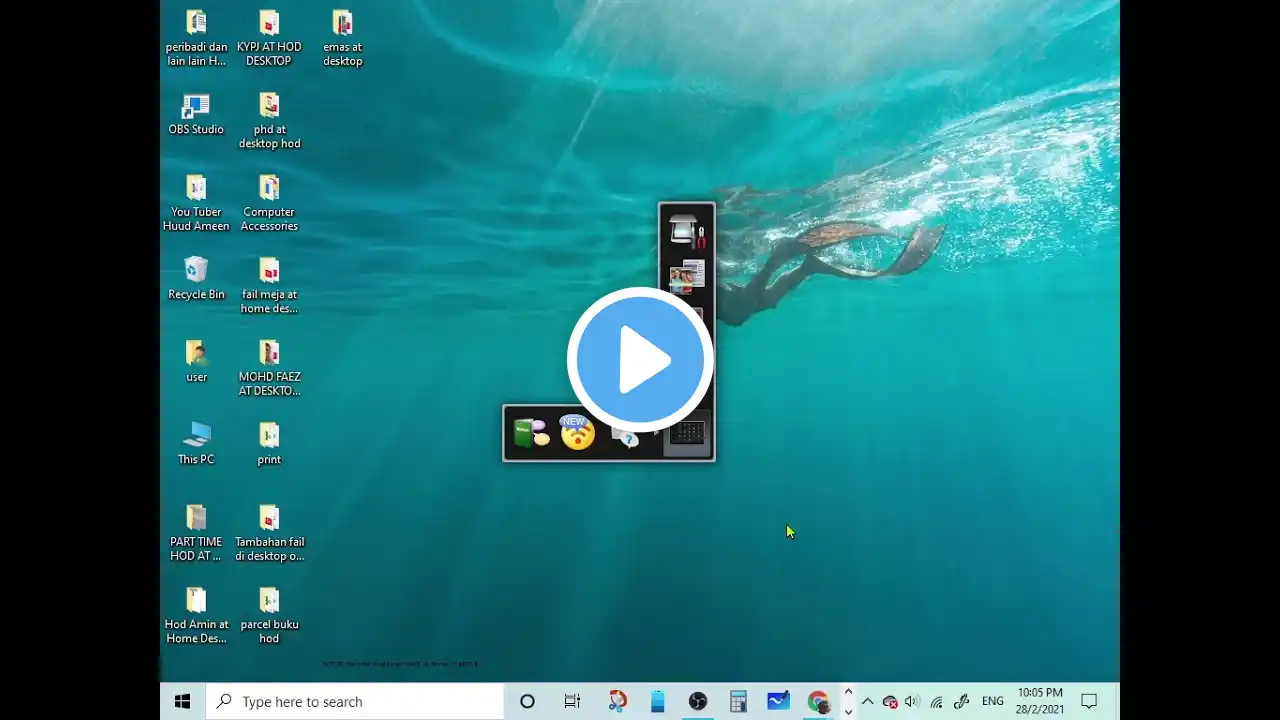Open the clock showing 10:05 PM

[1040, 701]
